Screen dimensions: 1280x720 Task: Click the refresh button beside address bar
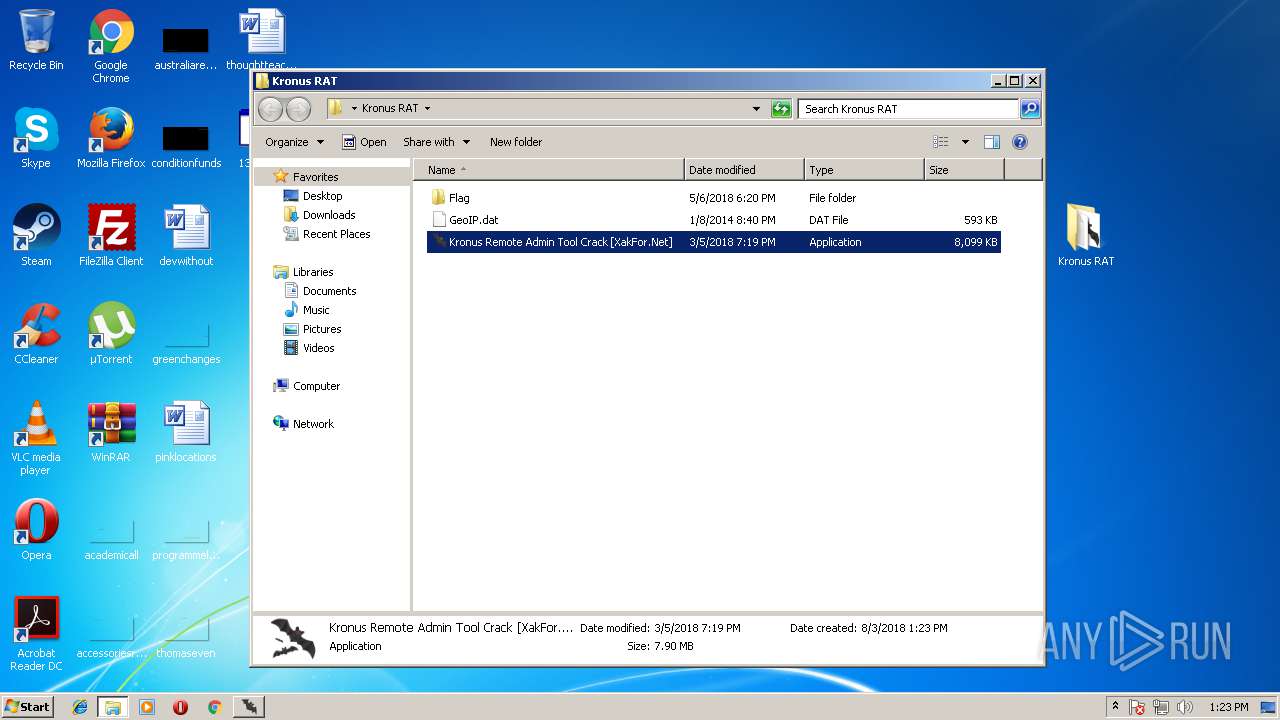point(781,109)
